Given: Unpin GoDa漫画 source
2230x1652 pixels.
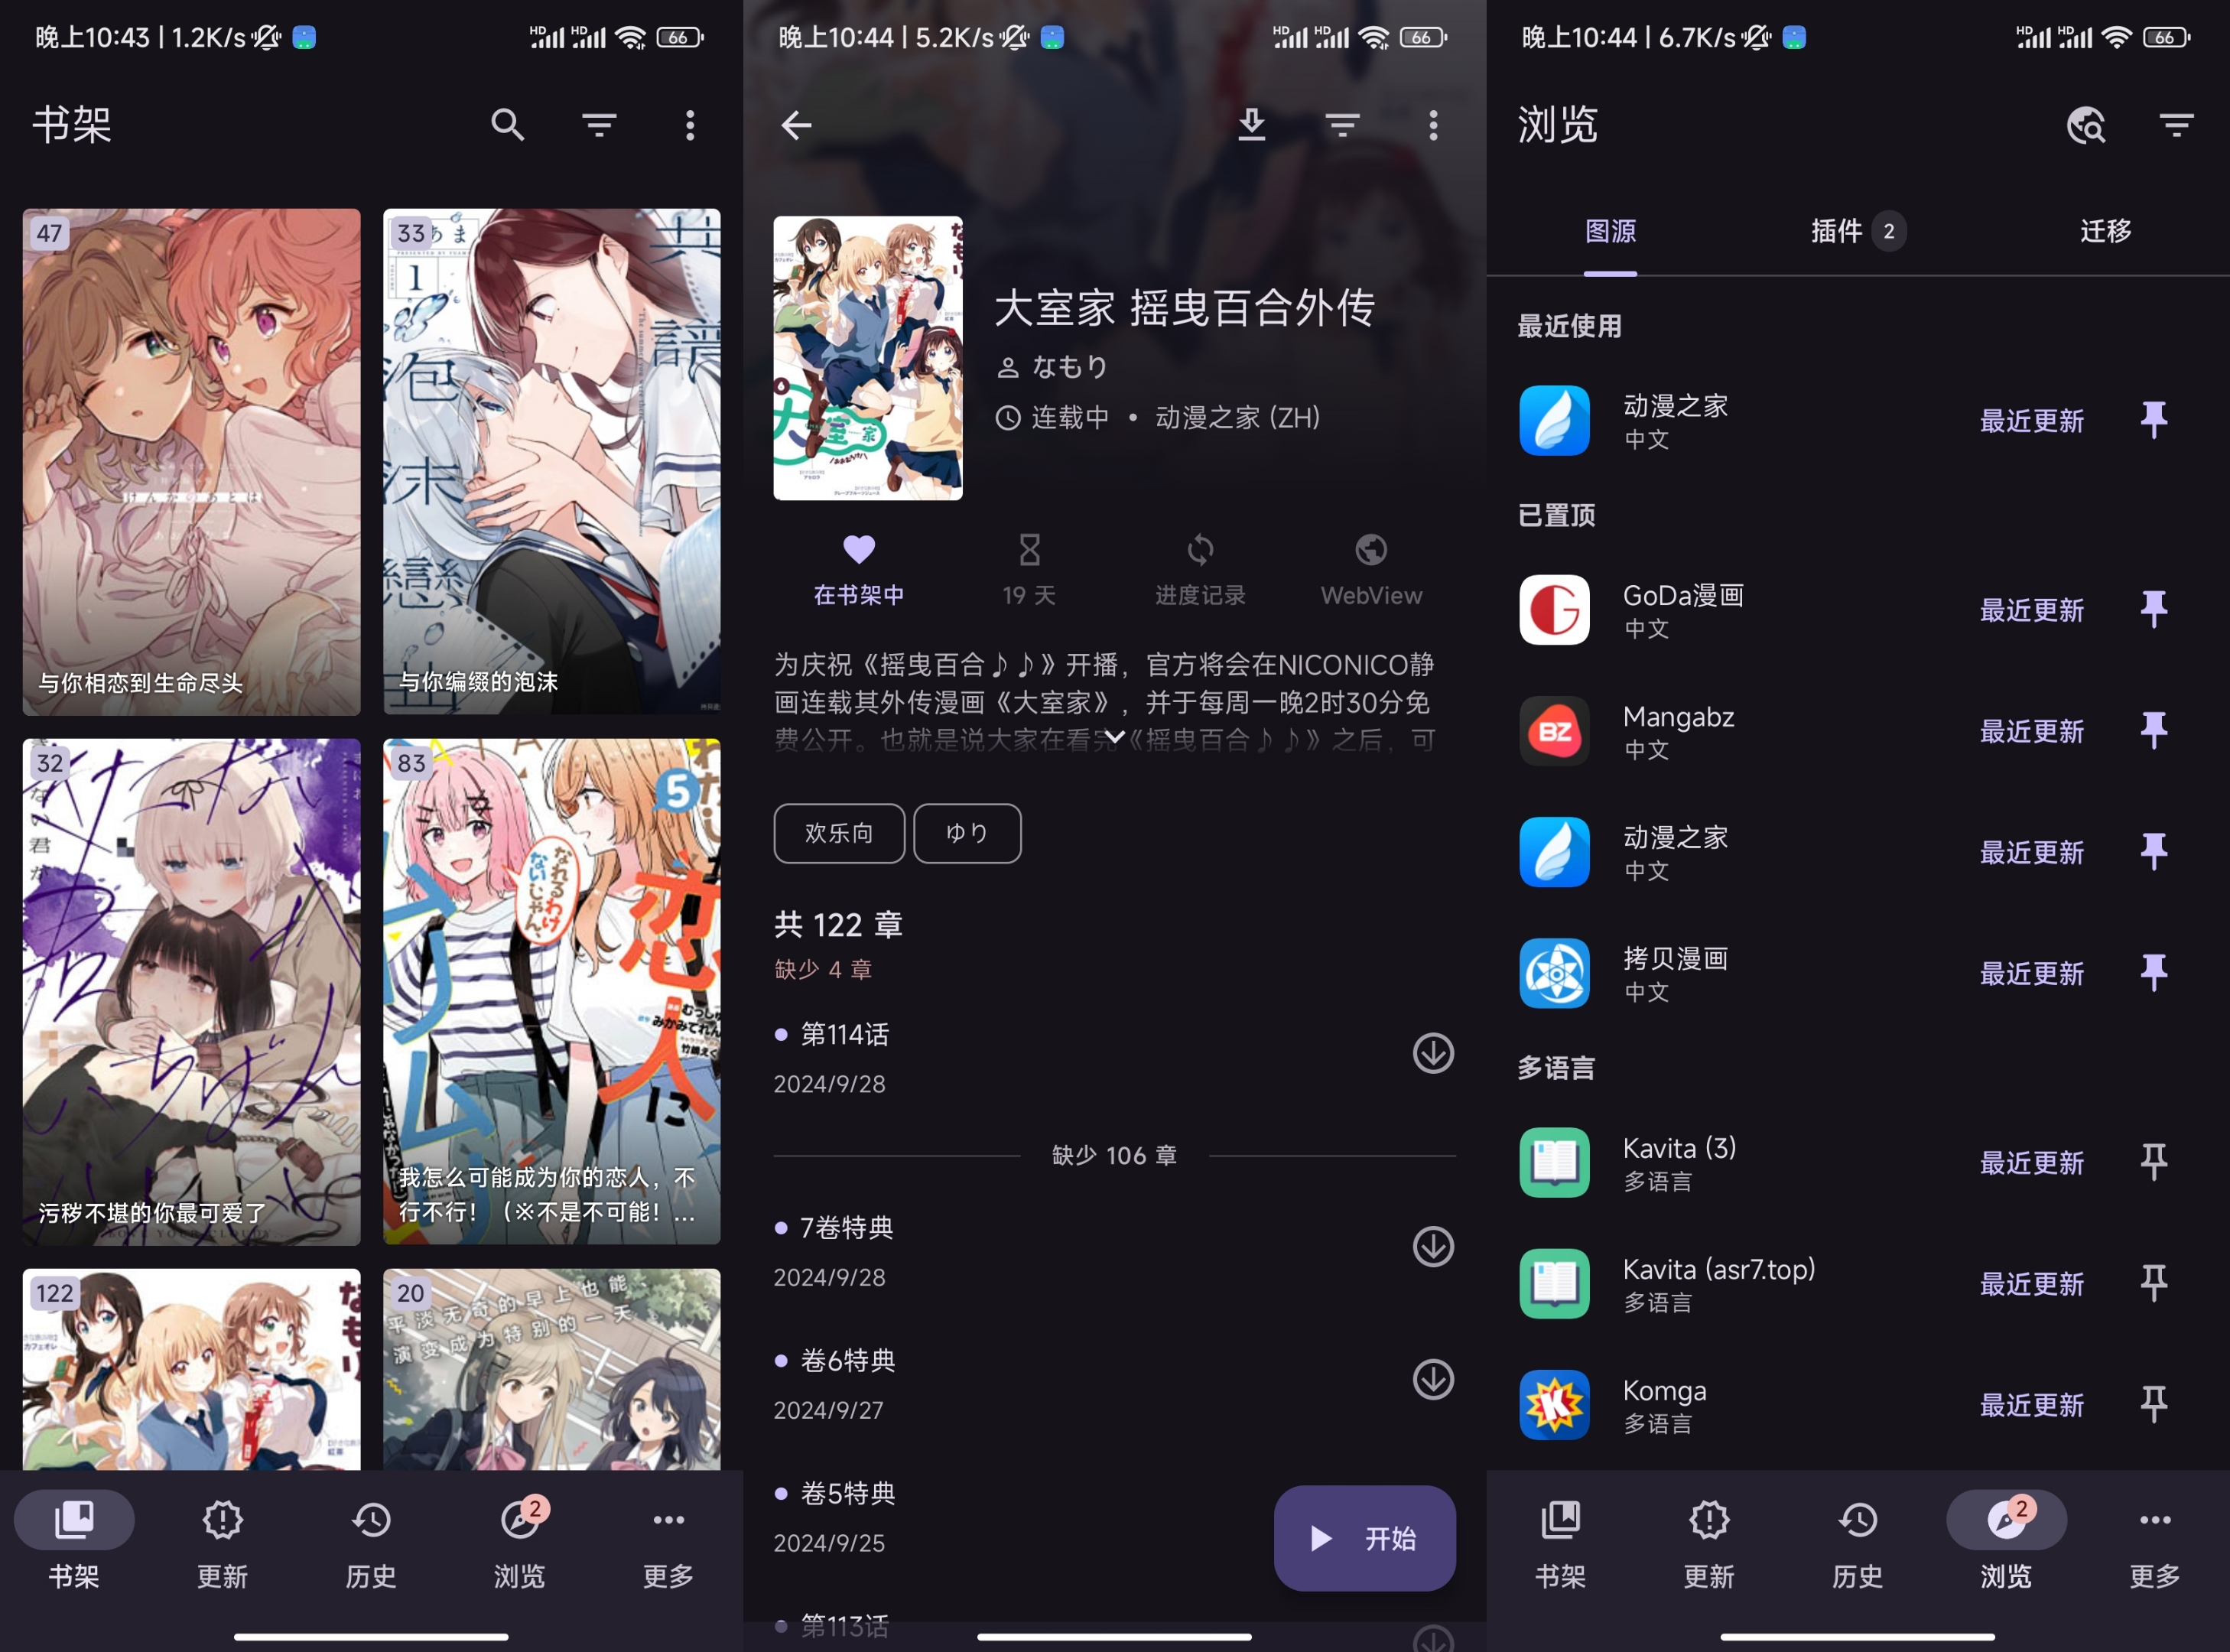Looking at the screenshot, I should pyautogui.click(x=2154, y=609).
